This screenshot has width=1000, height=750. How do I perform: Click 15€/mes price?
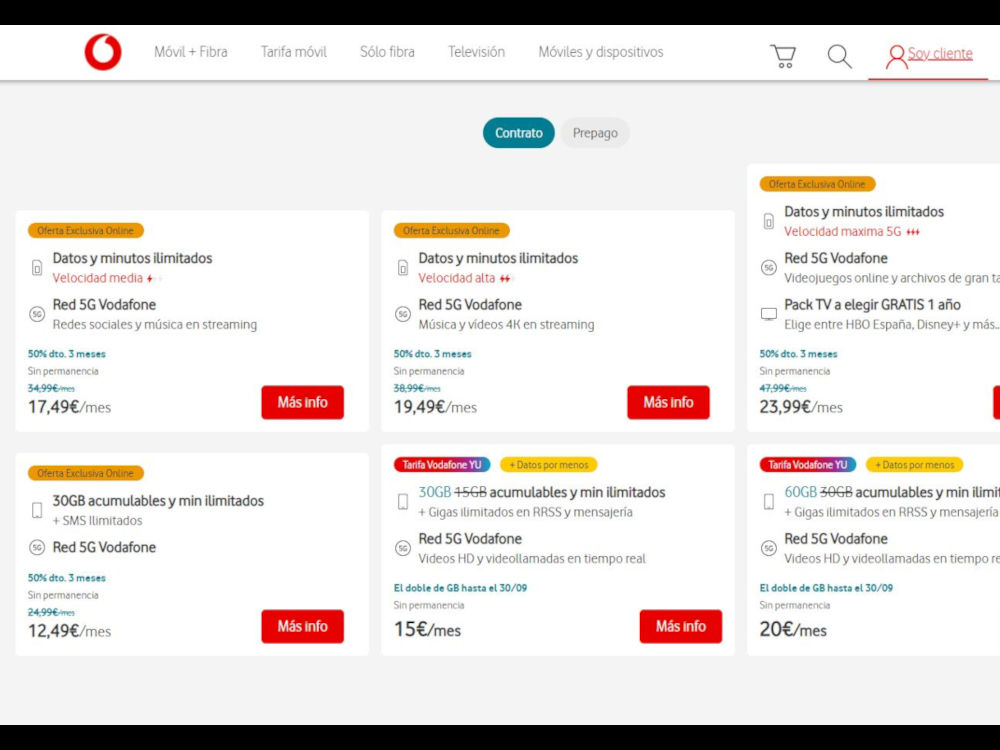(x=427, y=629)
